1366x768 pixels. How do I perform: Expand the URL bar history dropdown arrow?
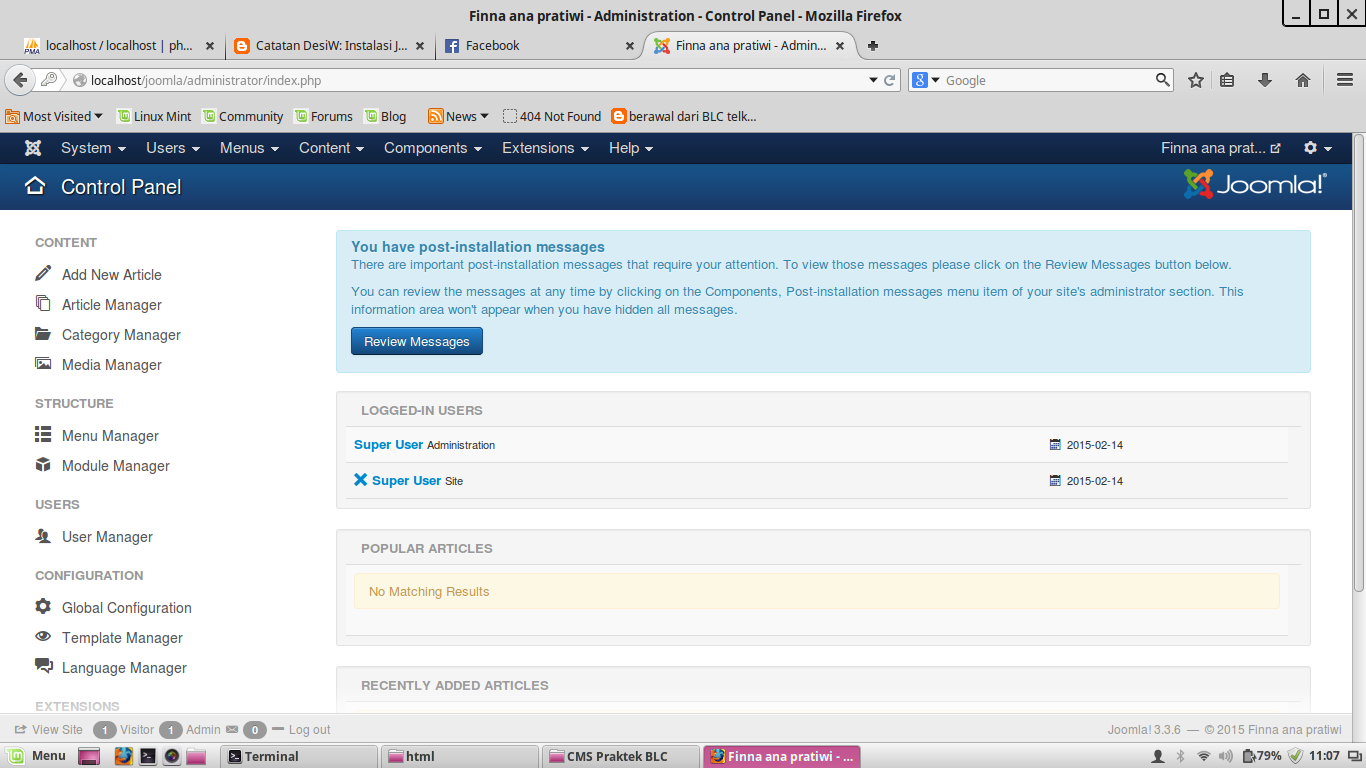(x=873, y=80)
